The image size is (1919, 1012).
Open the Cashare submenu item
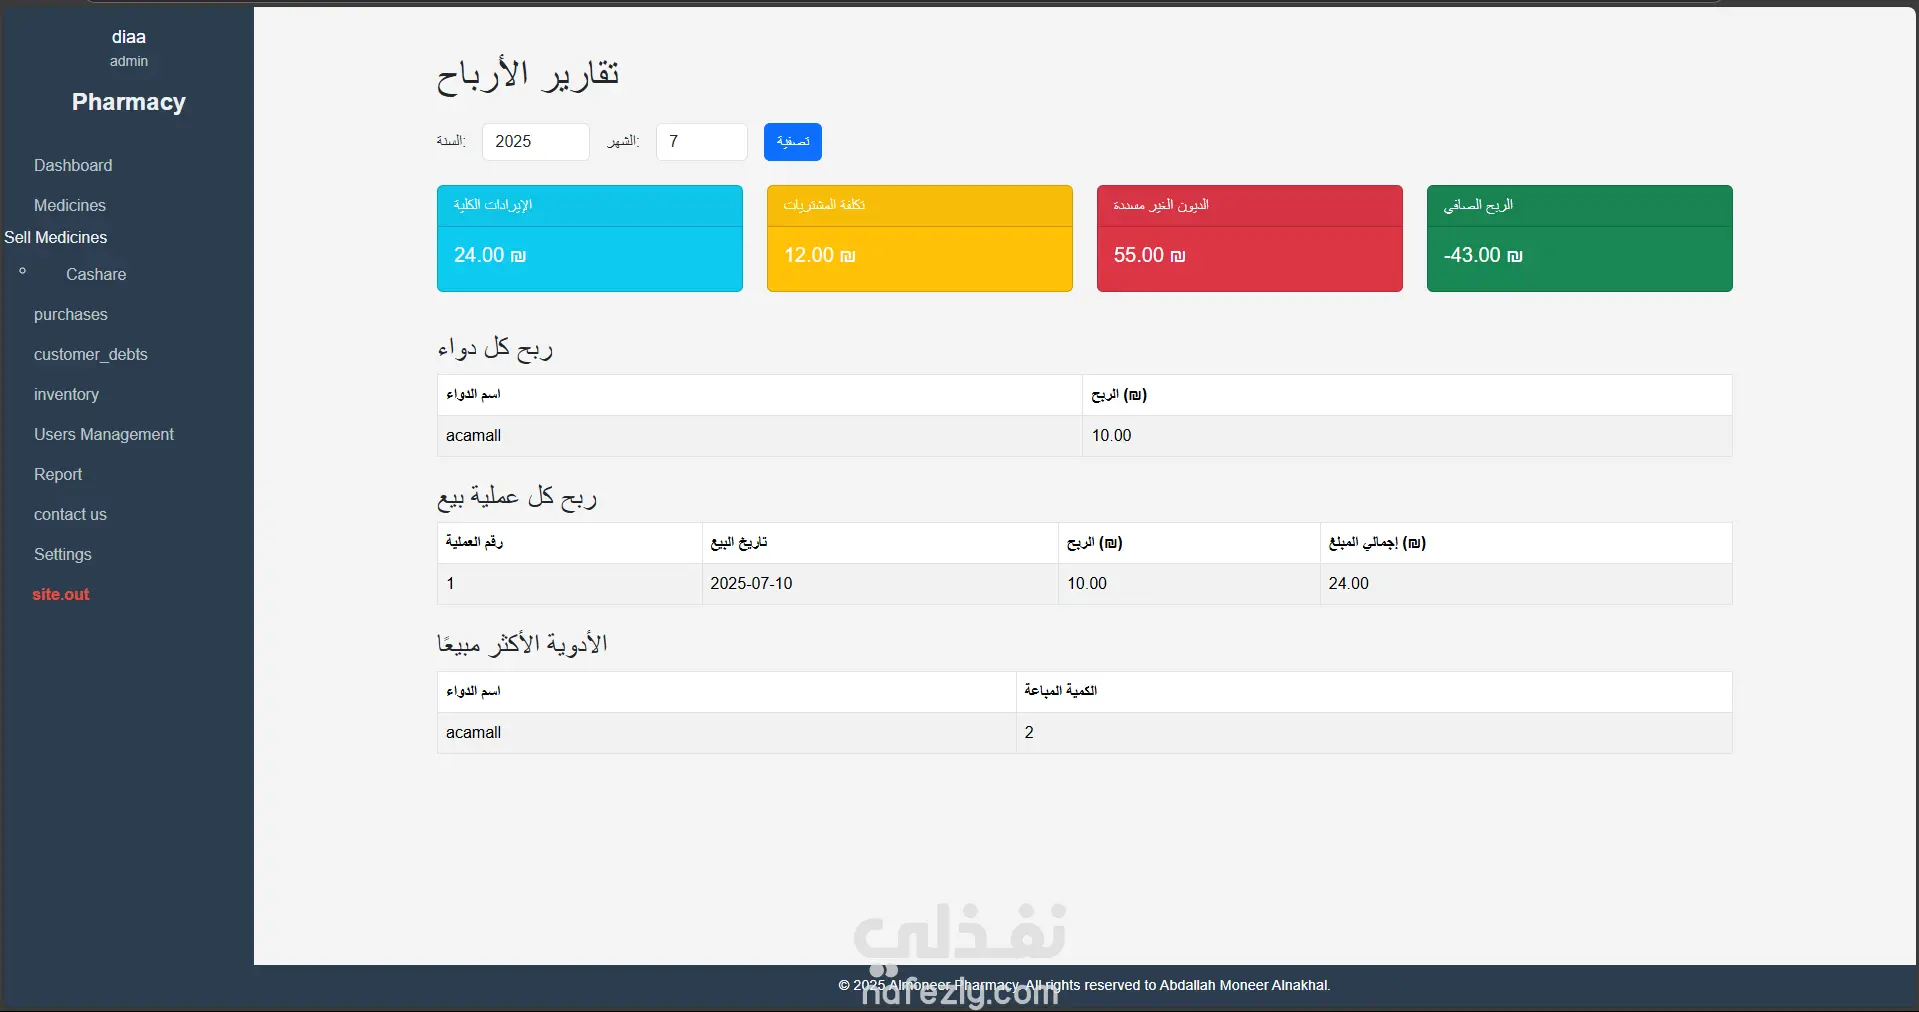(96, 274)
